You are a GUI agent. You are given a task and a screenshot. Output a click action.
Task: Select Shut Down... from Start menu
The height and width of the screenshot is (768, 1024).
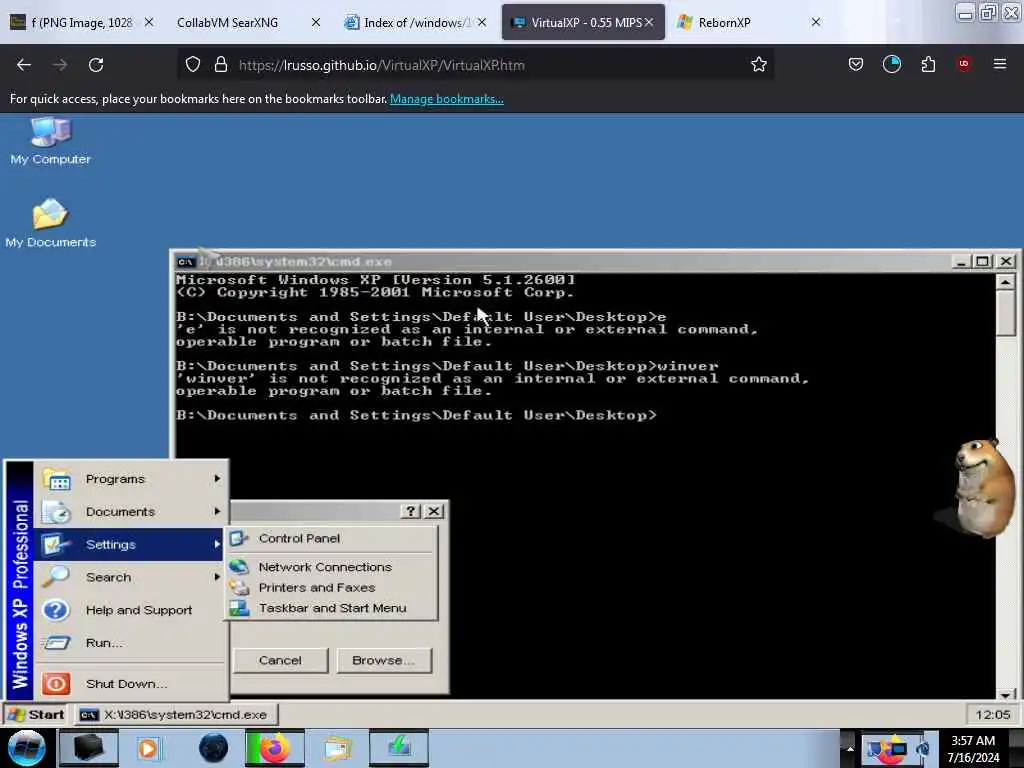pyautogui.click(x=129, y=684)
